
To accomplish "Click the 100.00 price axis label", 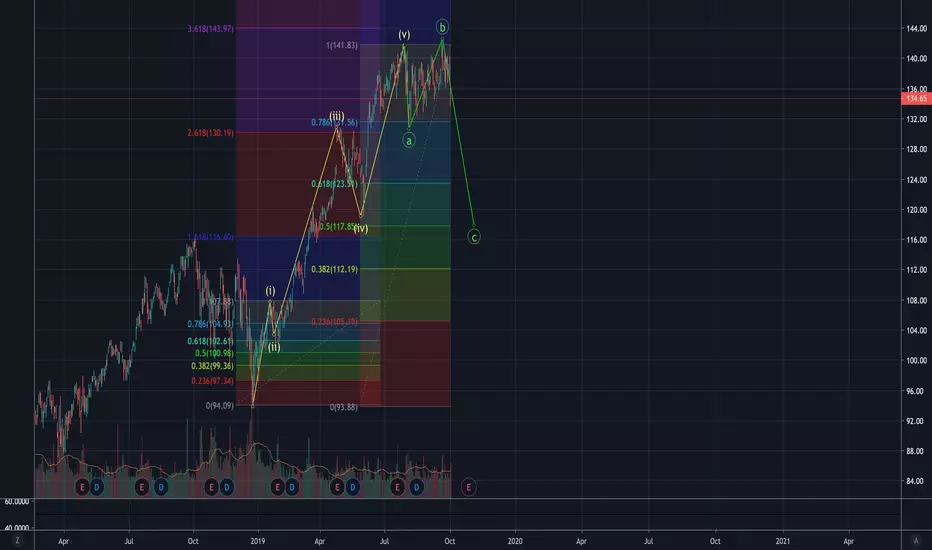I will click(x=917, y=360).
